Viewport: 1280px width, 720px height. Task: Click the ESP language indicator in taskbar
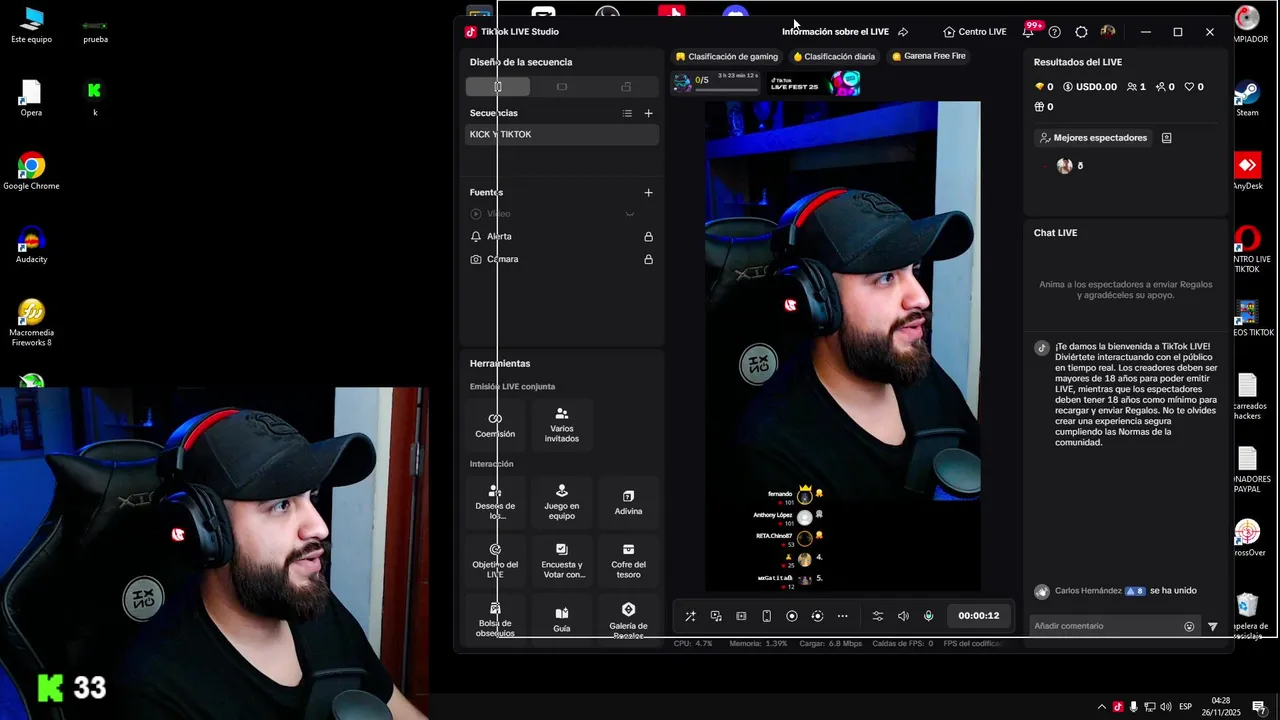click(x=1186, y=707)
